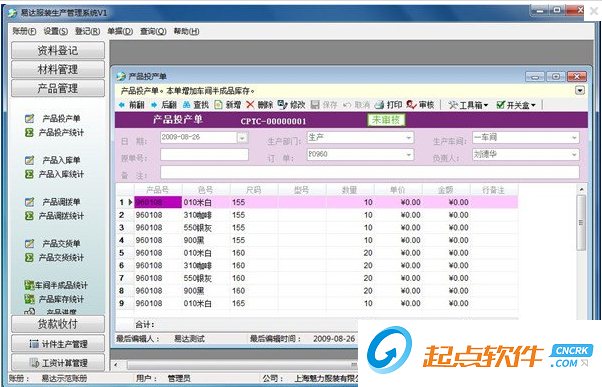Open 产品交货统计 from the sidebar

click(x=61, y=257)
